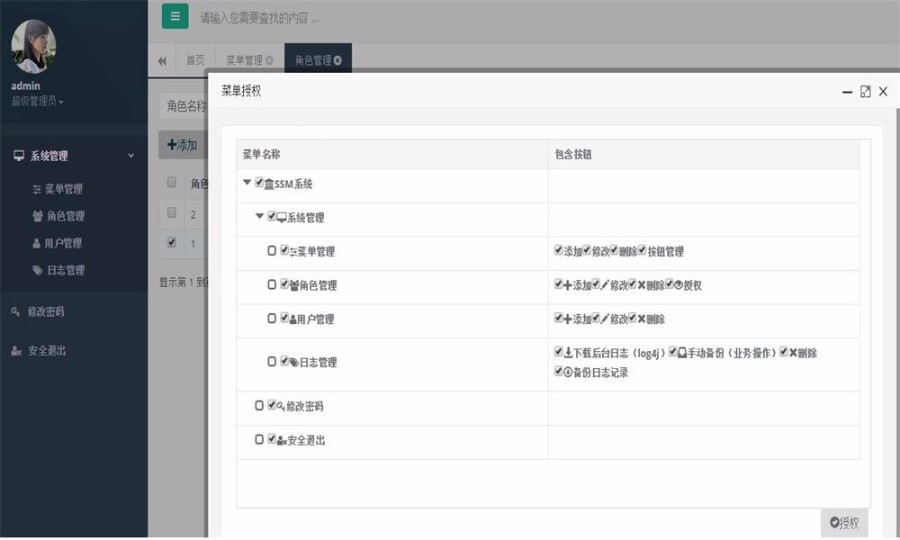Click the tab scroll-left double arrow
Viewport: 900px width, 540px height.
162,61
